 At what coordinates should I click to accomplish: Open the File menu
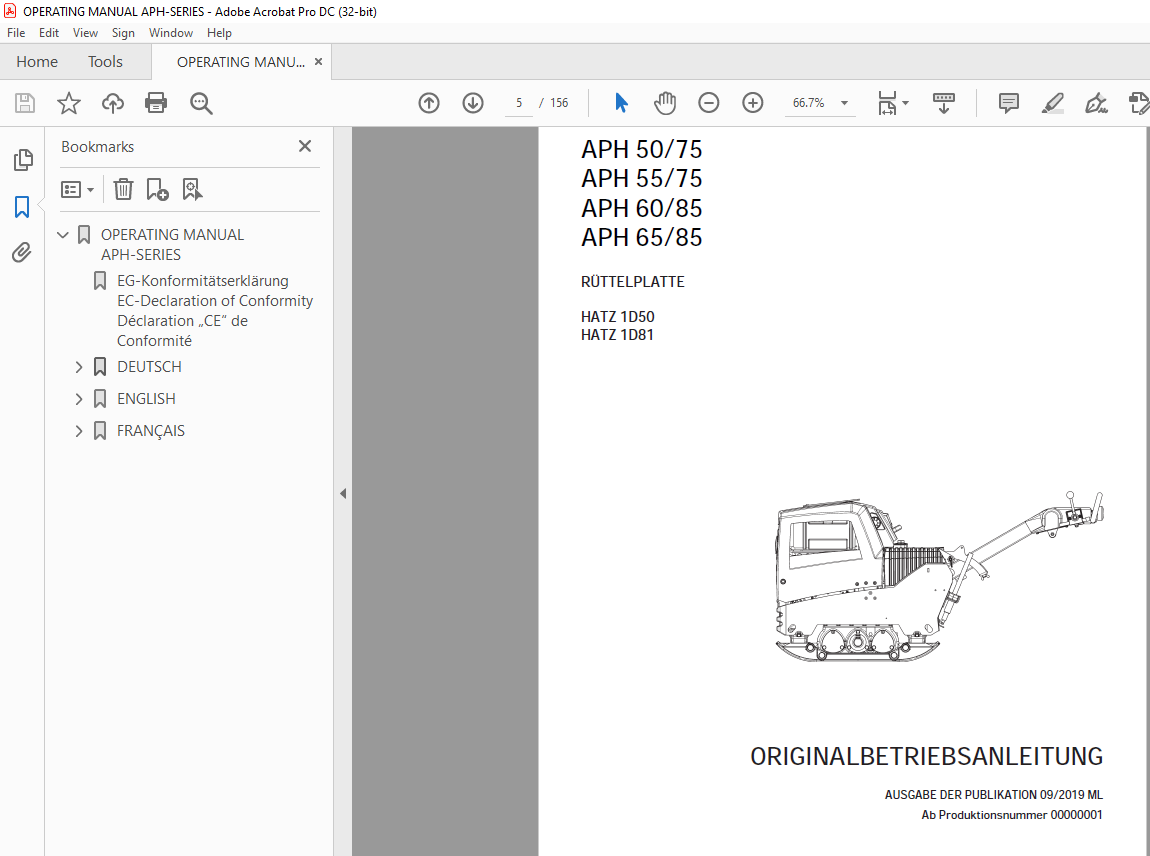tap(16, 33)
